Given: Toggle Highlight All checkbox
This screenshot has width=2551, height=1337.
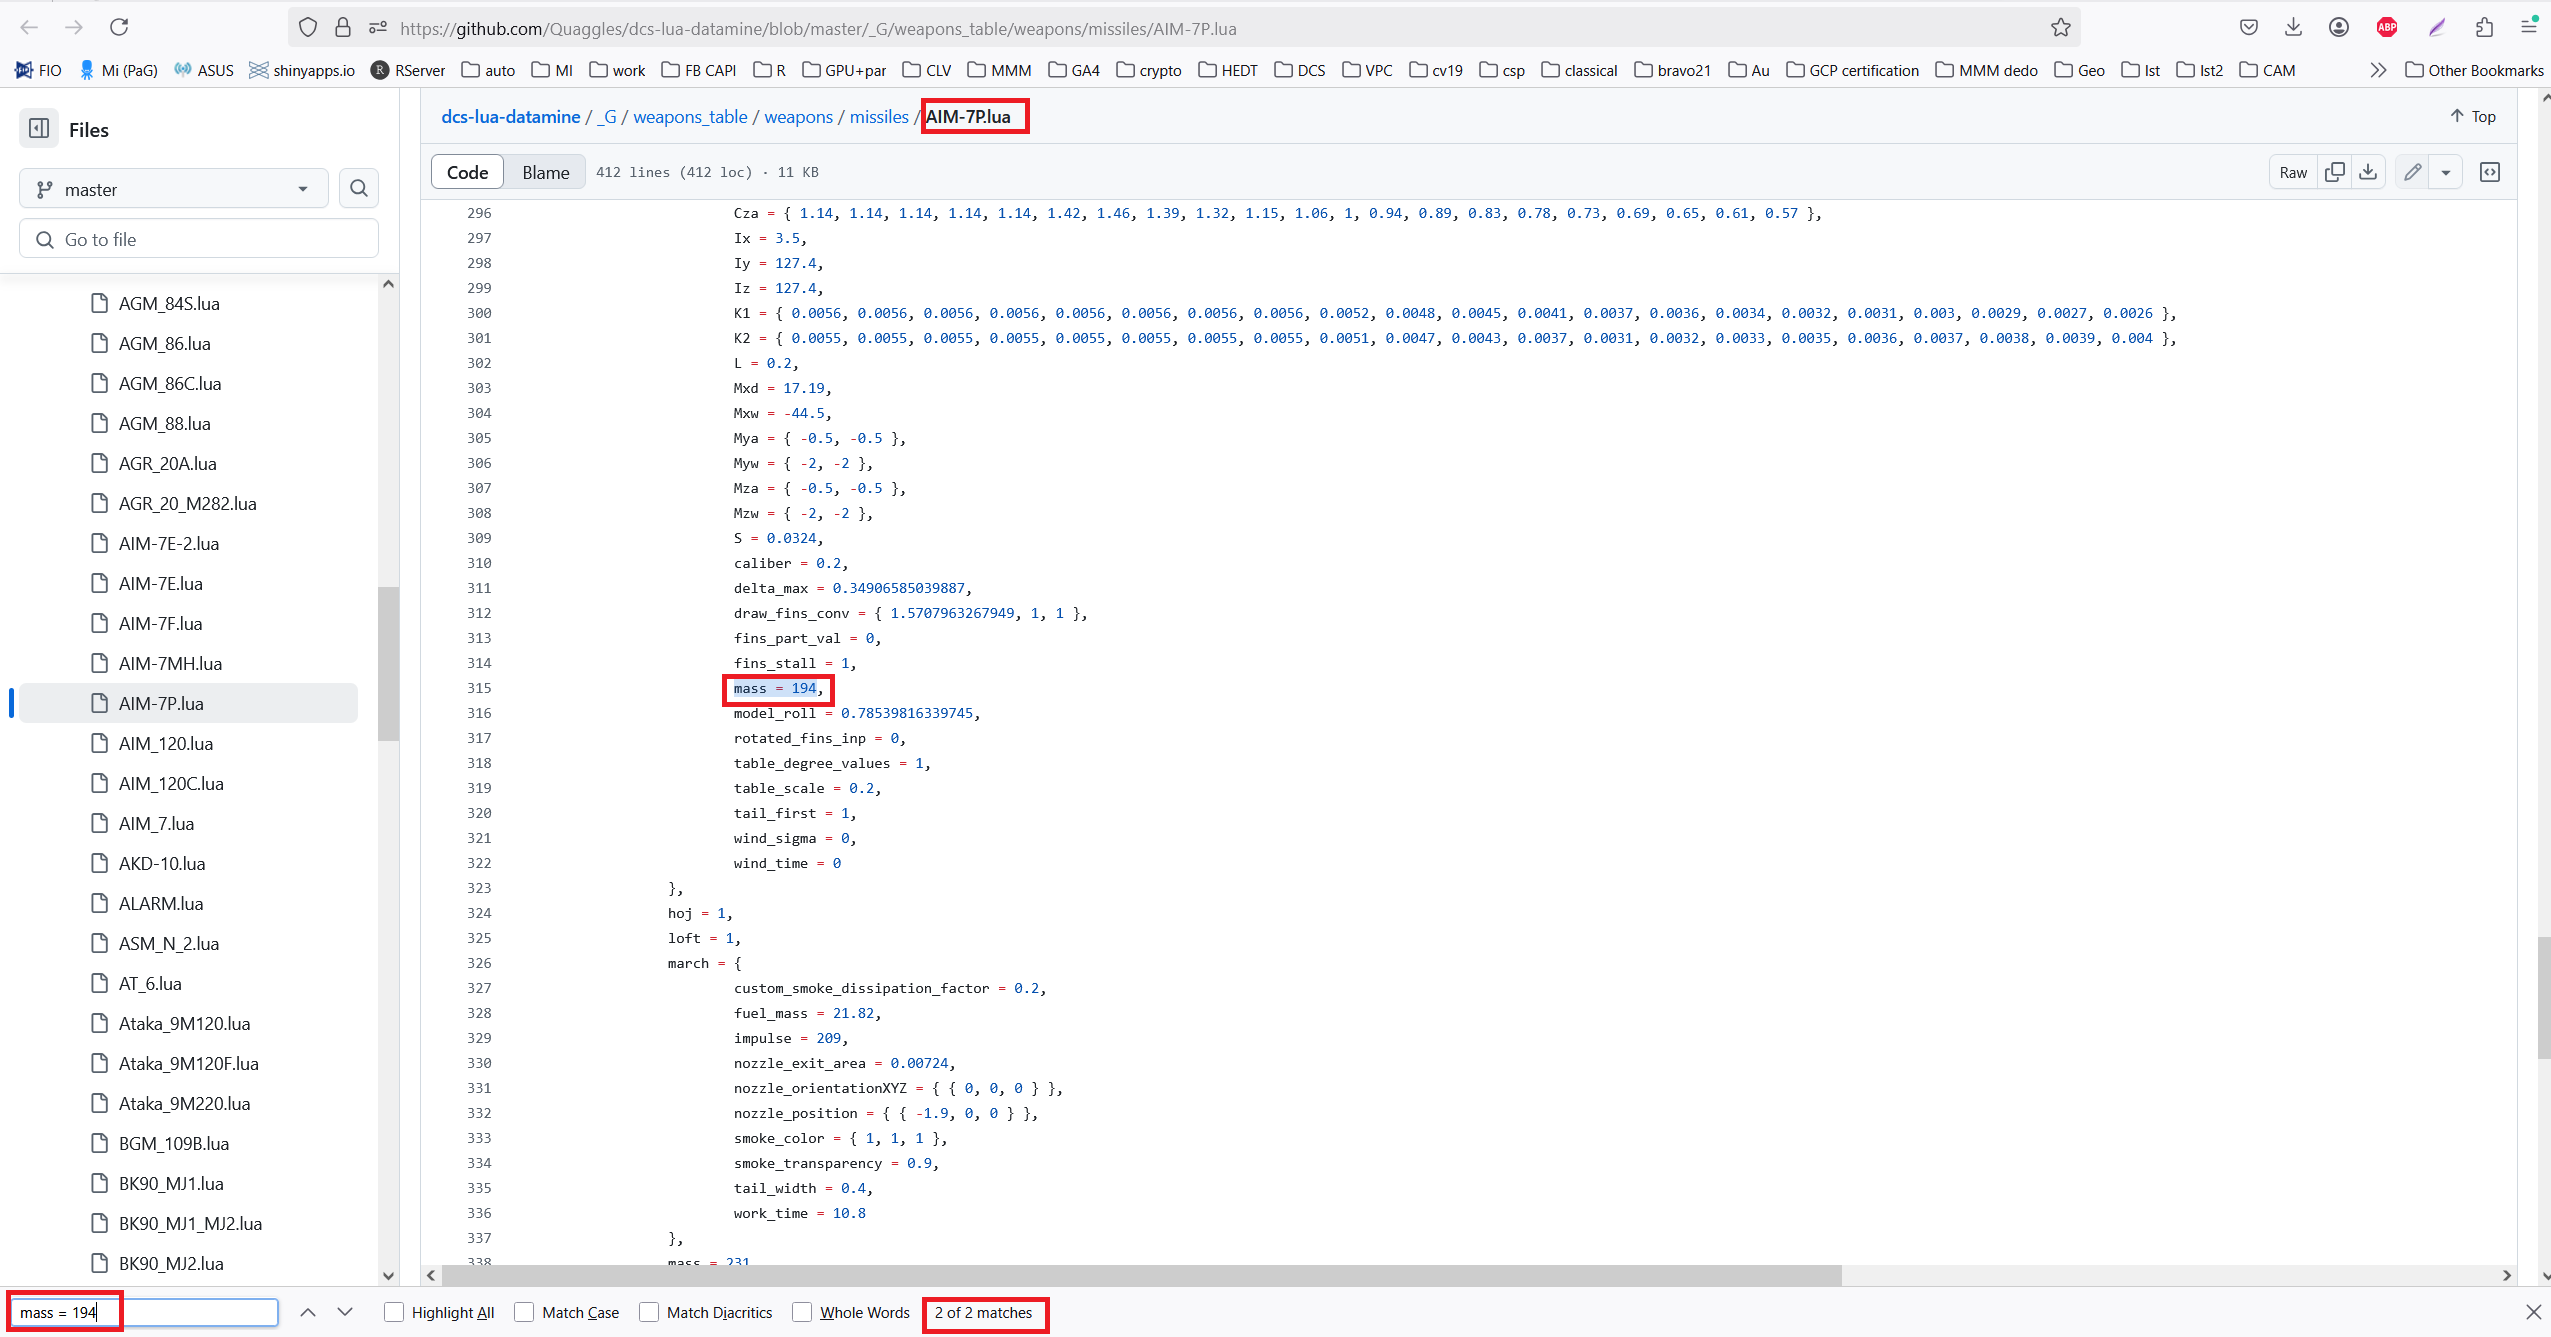Looking at the screenshot, I should [394, 1312].
